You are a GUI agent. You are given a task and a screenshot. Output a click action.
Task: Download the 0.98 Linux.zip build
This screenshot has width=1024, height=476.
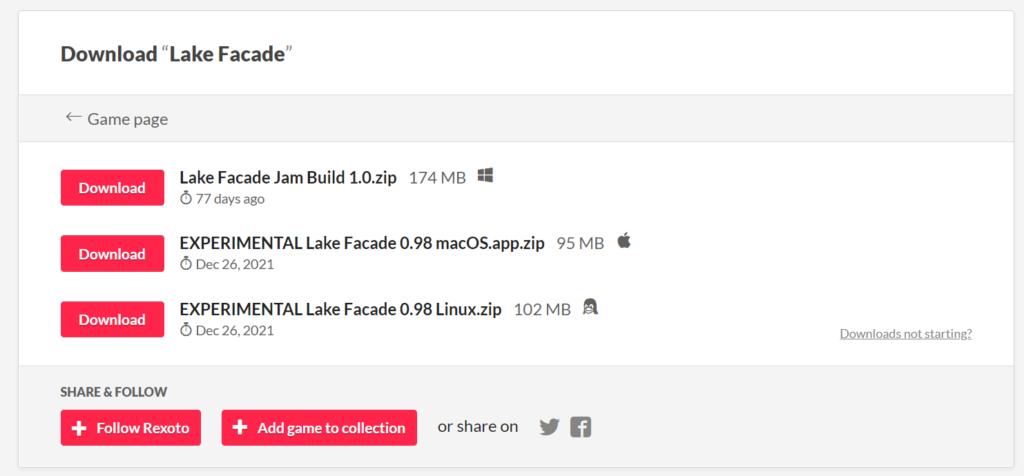[x=112, y=320]
